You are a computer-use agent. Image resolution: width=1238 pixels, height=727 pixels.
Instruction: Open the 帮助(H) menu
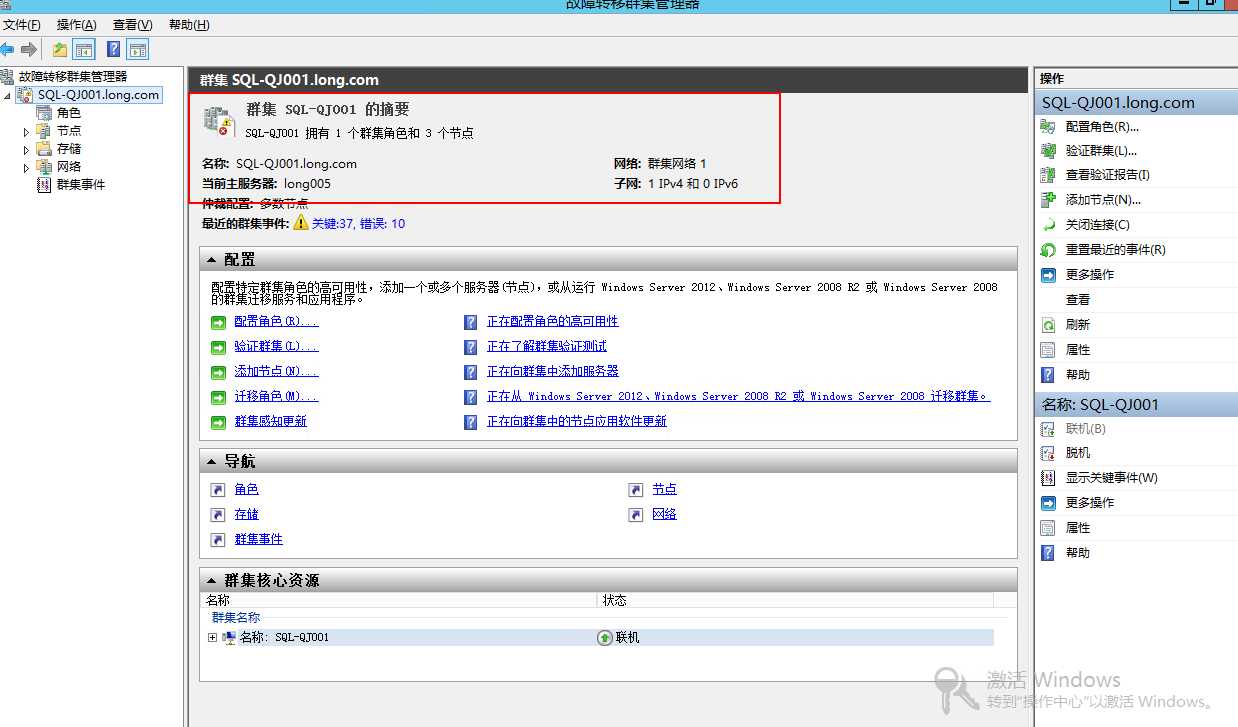pos(189,25)
